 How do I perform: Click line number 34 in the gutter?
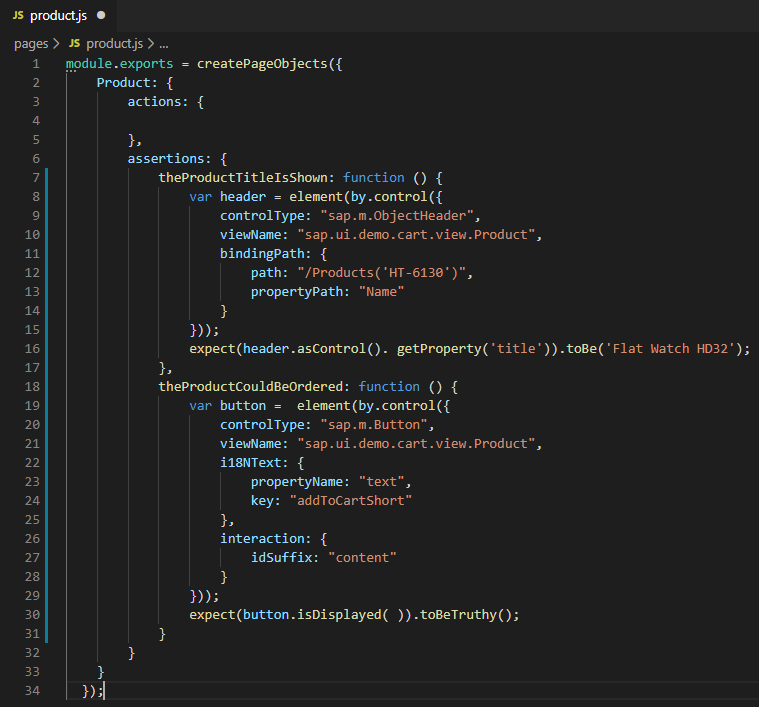[x=32, y=691]
